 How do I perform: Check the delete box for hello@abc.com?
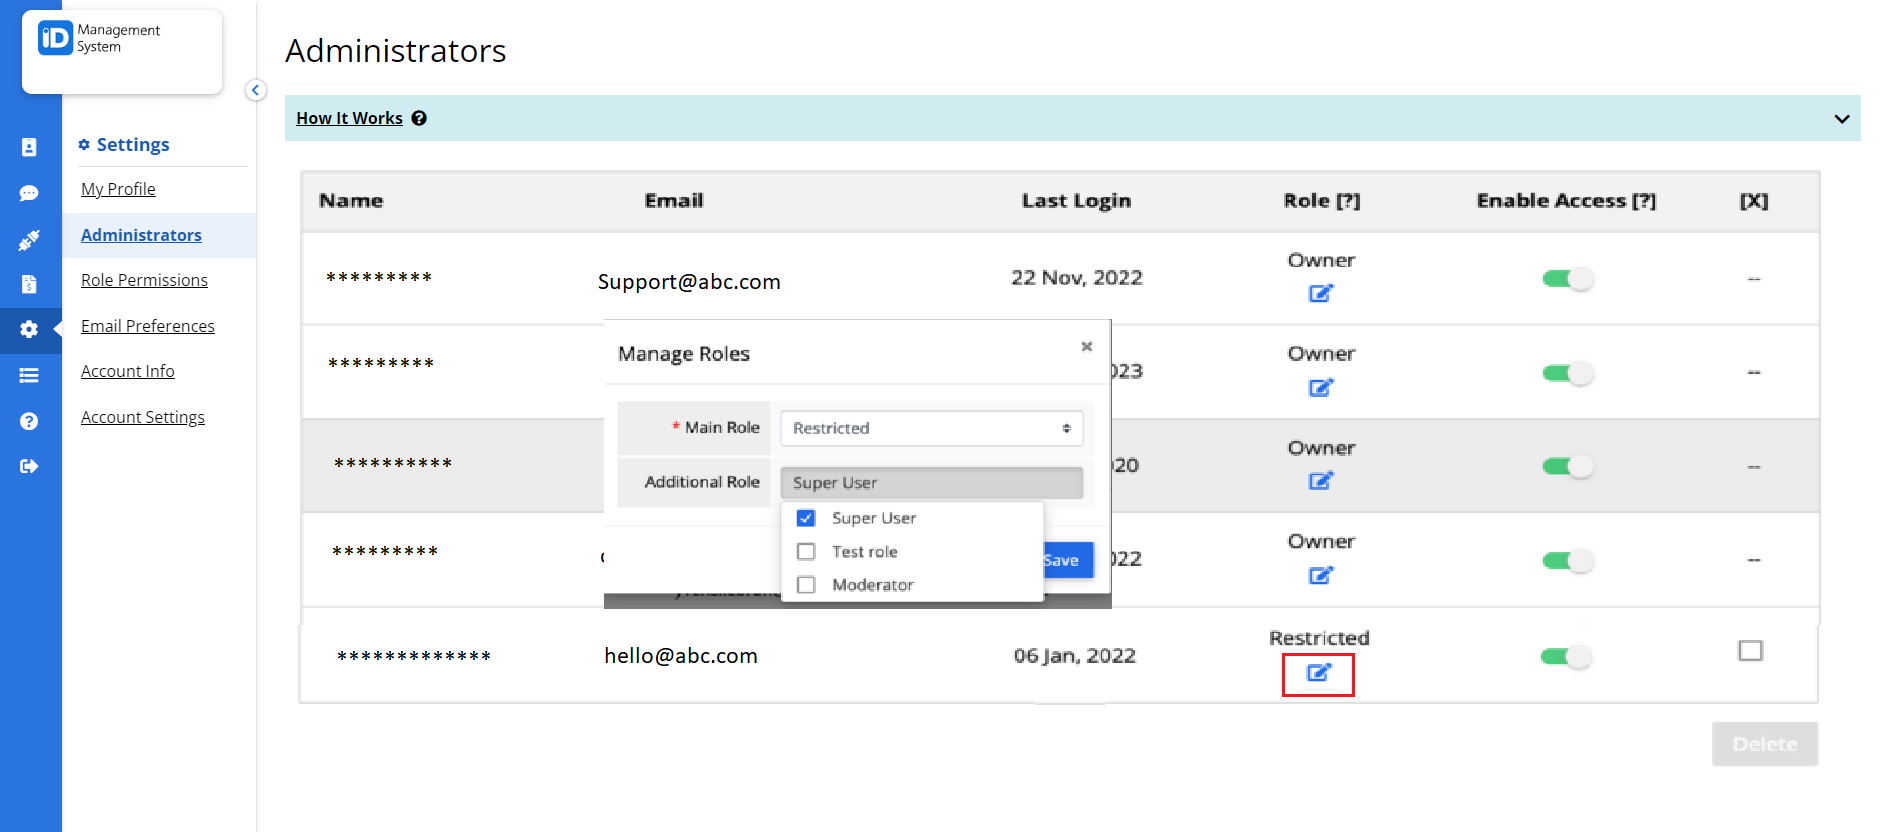pos(1751,651)
